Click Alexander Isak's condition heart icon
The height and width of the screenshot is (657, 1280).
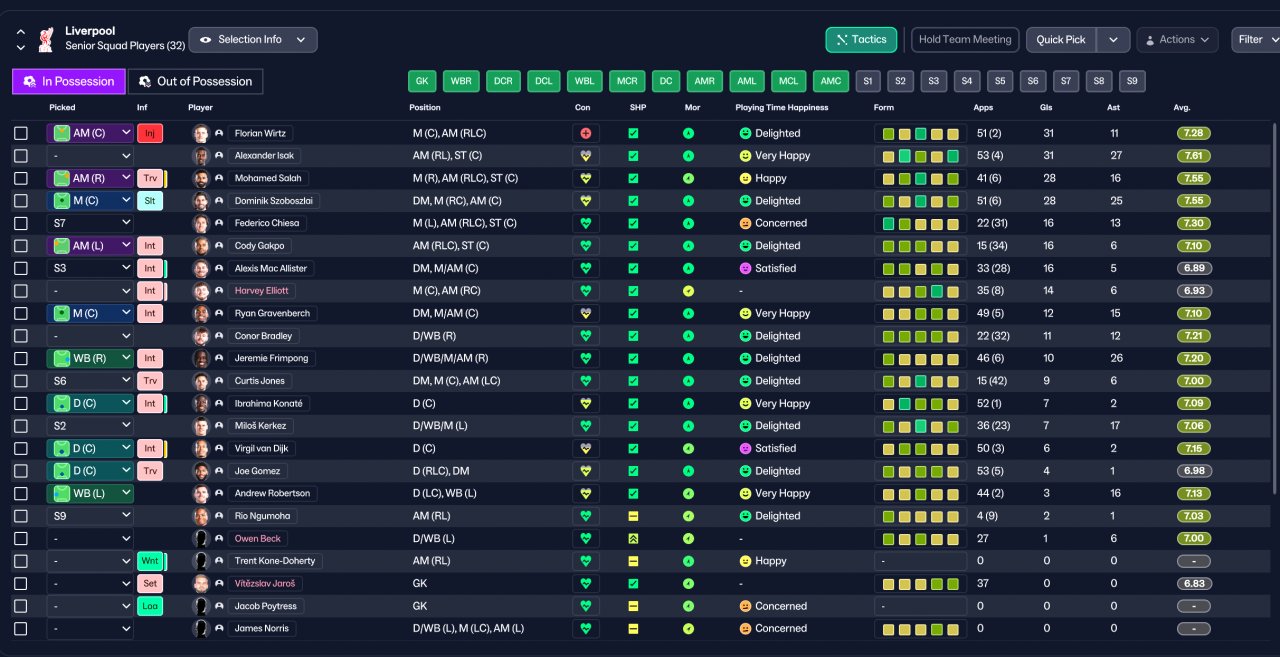[586, 156]
